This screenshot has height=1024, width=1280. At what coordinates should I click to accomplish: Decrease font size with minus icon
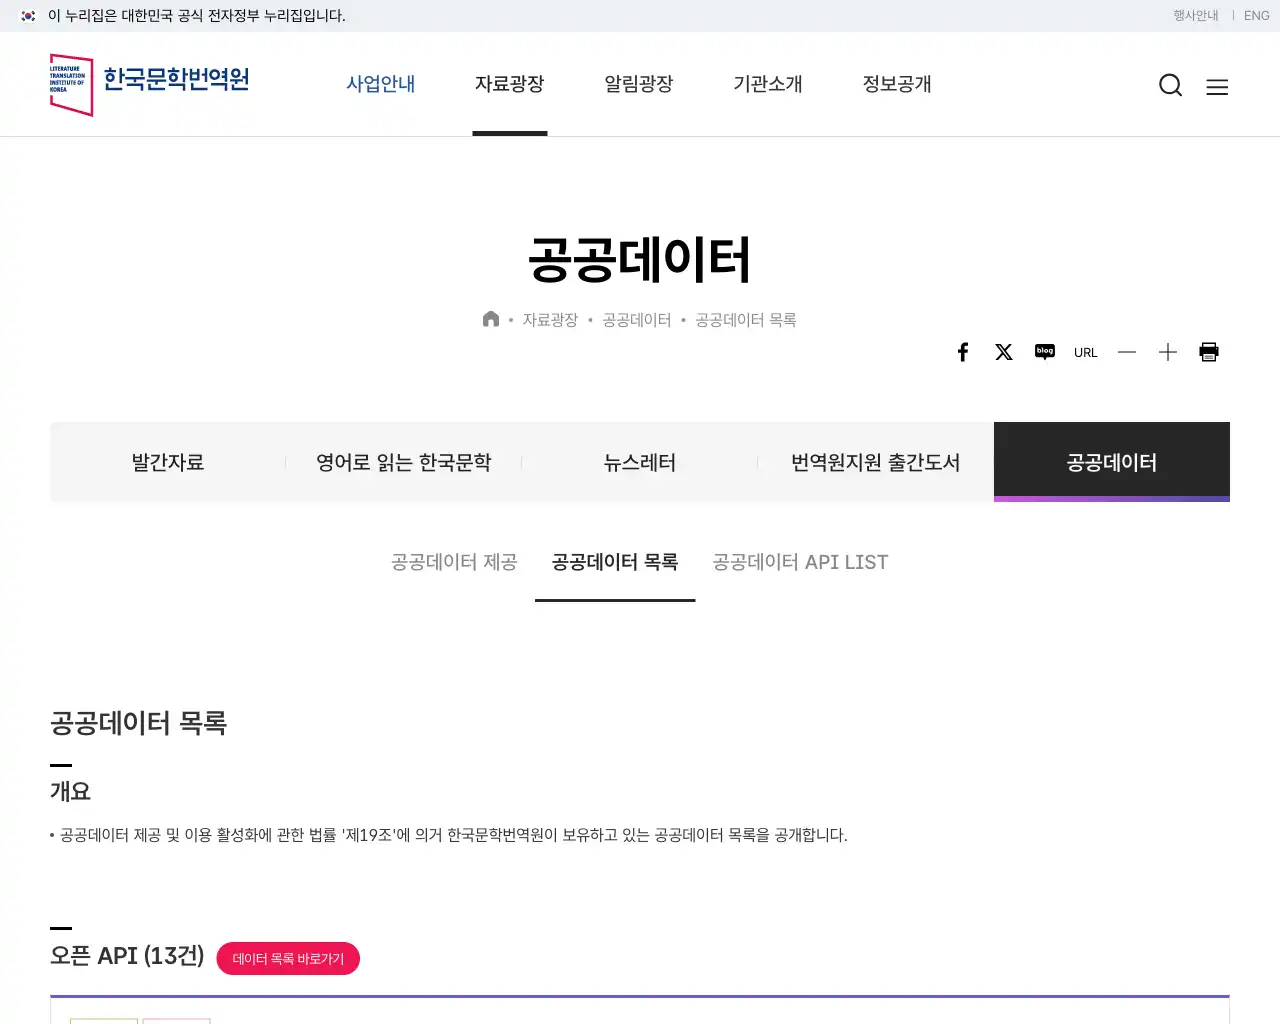[1127, 352]
